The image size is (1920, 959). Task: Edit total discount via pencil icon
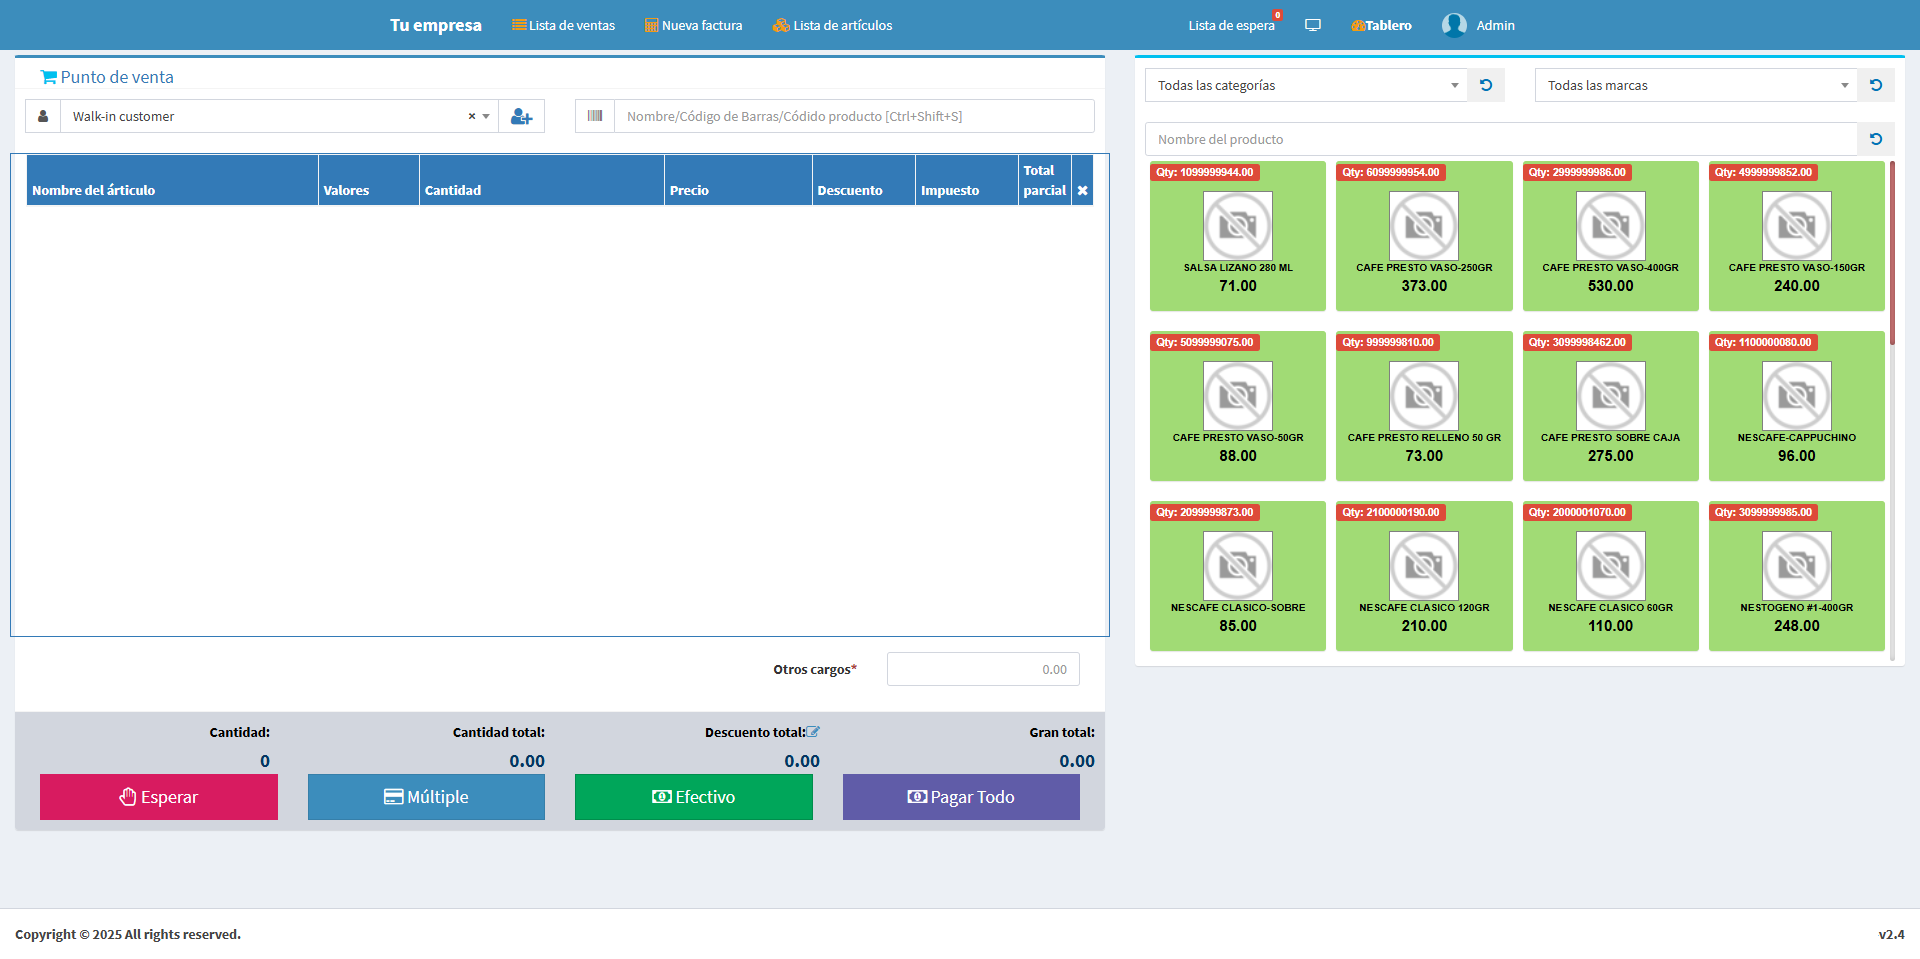pos(813,732)
